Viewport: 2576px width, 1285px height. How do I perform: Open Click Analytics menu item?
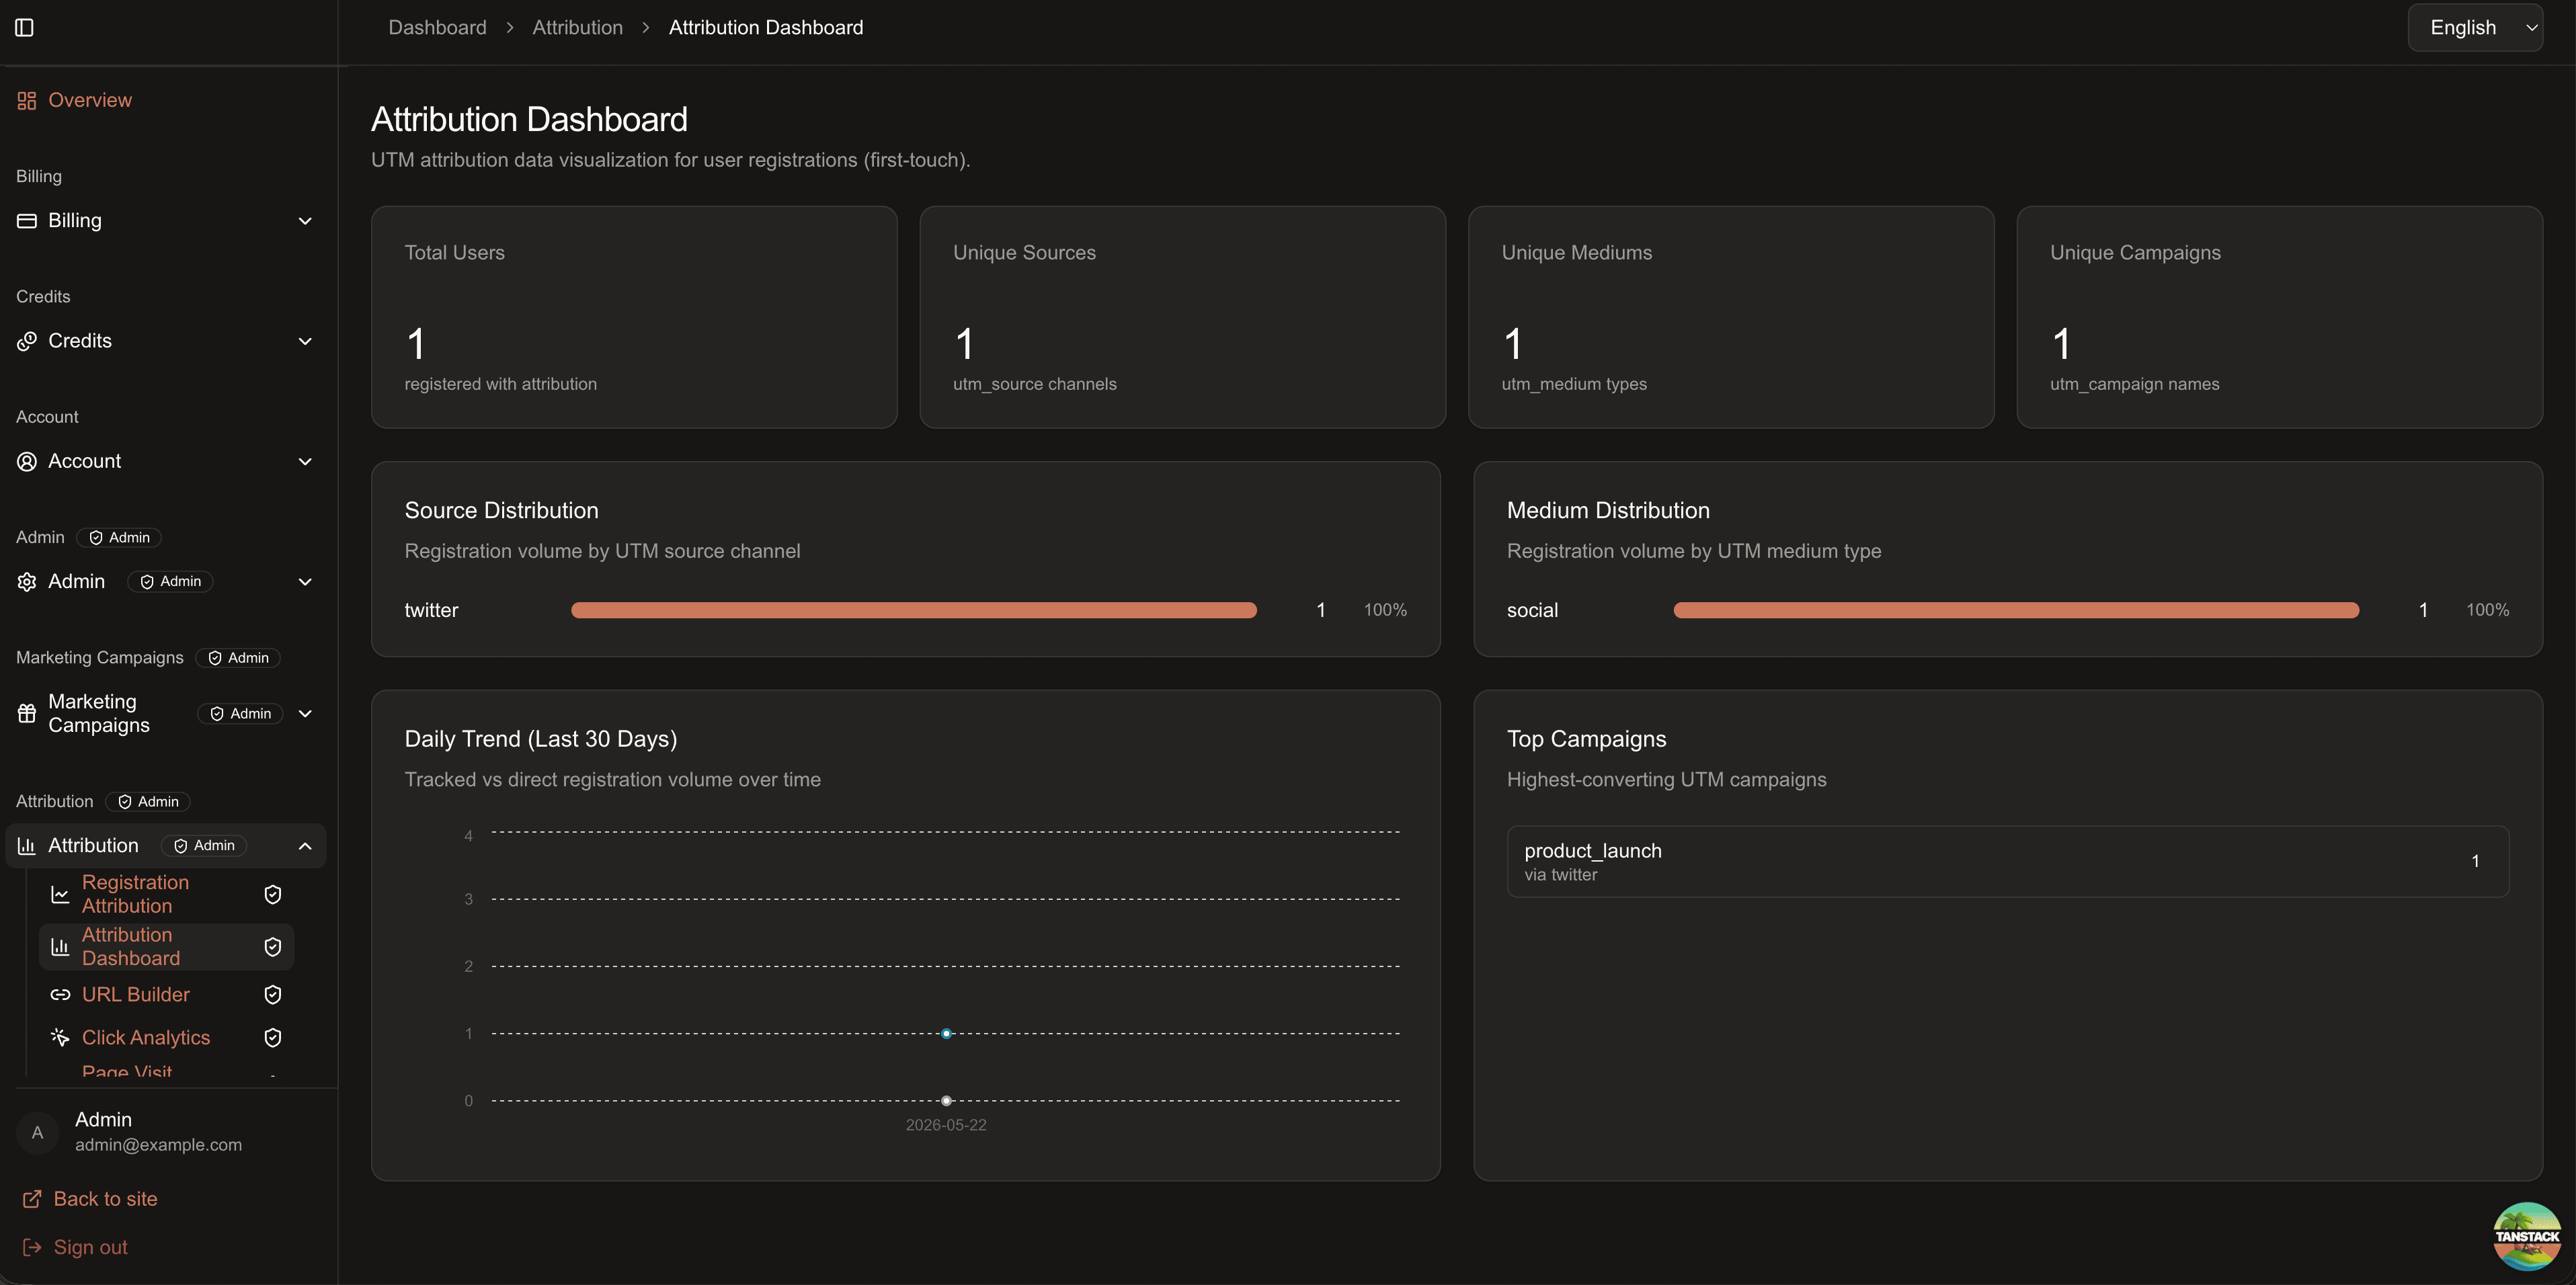[166, 1038]
